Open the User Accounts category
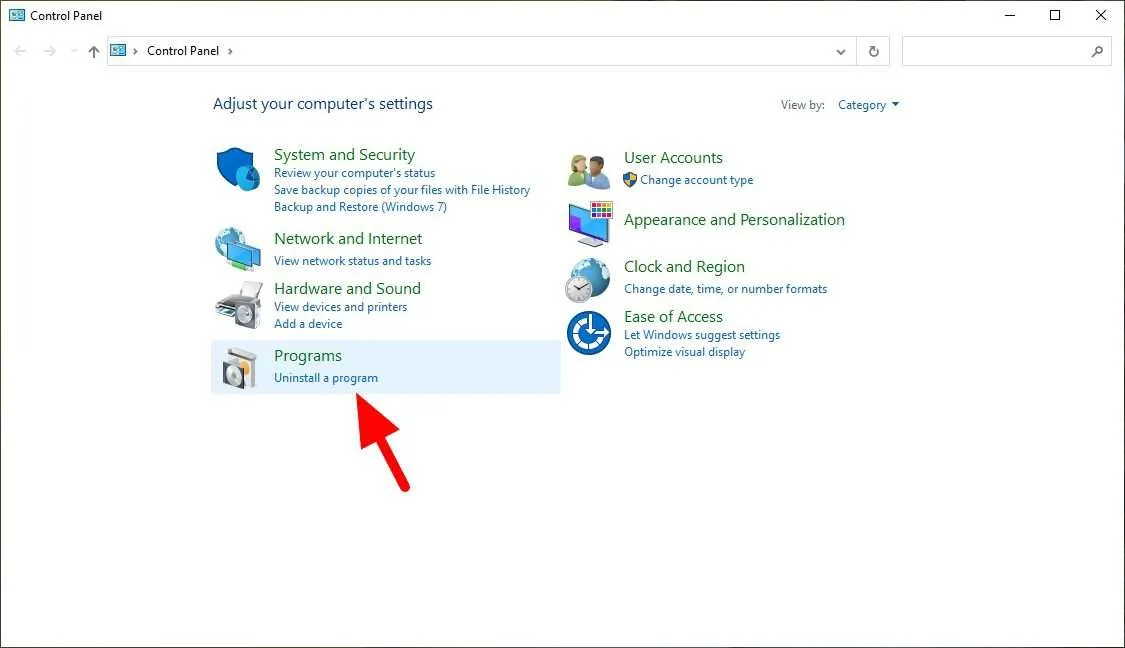The width and height of the screenshot is (1125, 648). coord(673,157)
